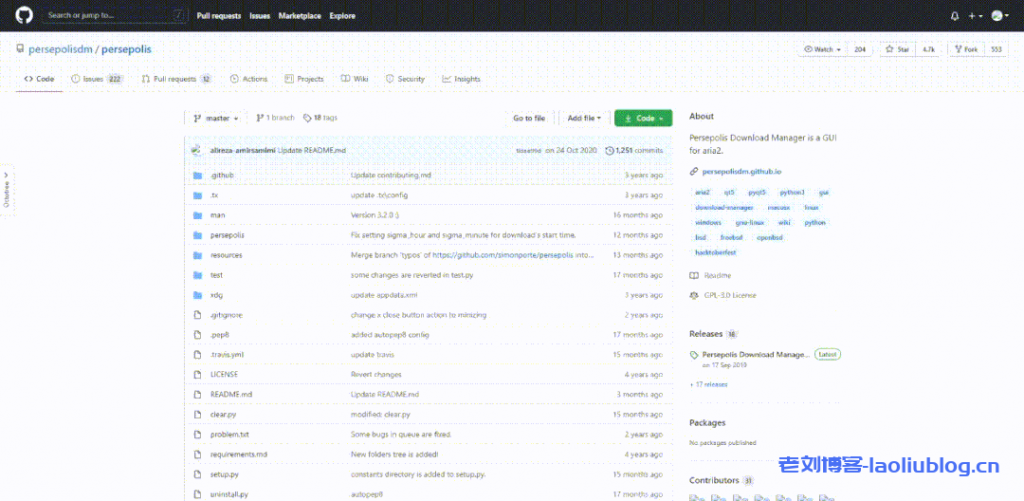This screenshot has height=501, width=1024.
Task: Click the GitHub Octocat logo
Action: pyautogui.click(x=24, y=15)
